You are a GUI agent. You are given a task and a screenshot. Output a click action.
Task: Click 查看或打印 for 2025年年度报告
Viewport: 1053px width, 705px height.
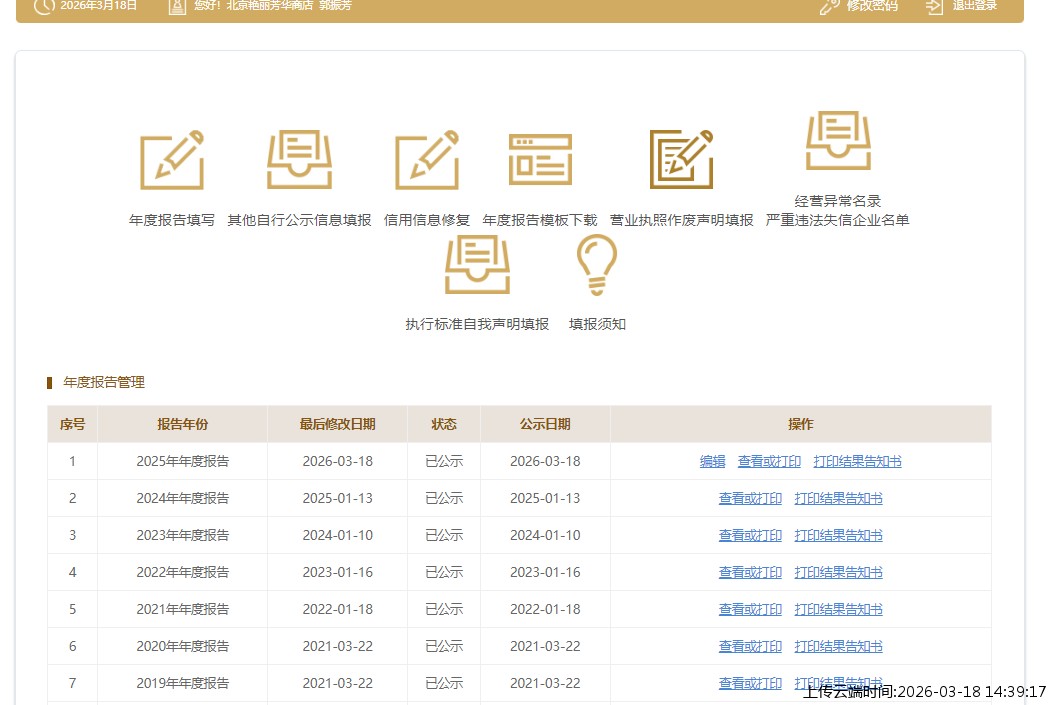[x=769, y=462]
